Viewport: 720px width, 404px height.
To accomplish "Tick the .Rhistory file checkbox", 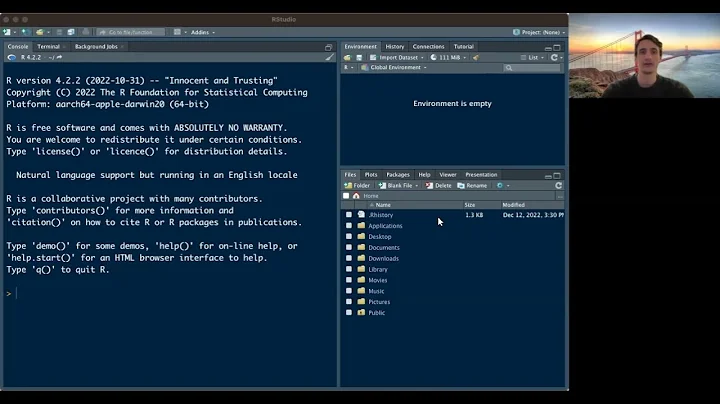I will pos(349,214).
